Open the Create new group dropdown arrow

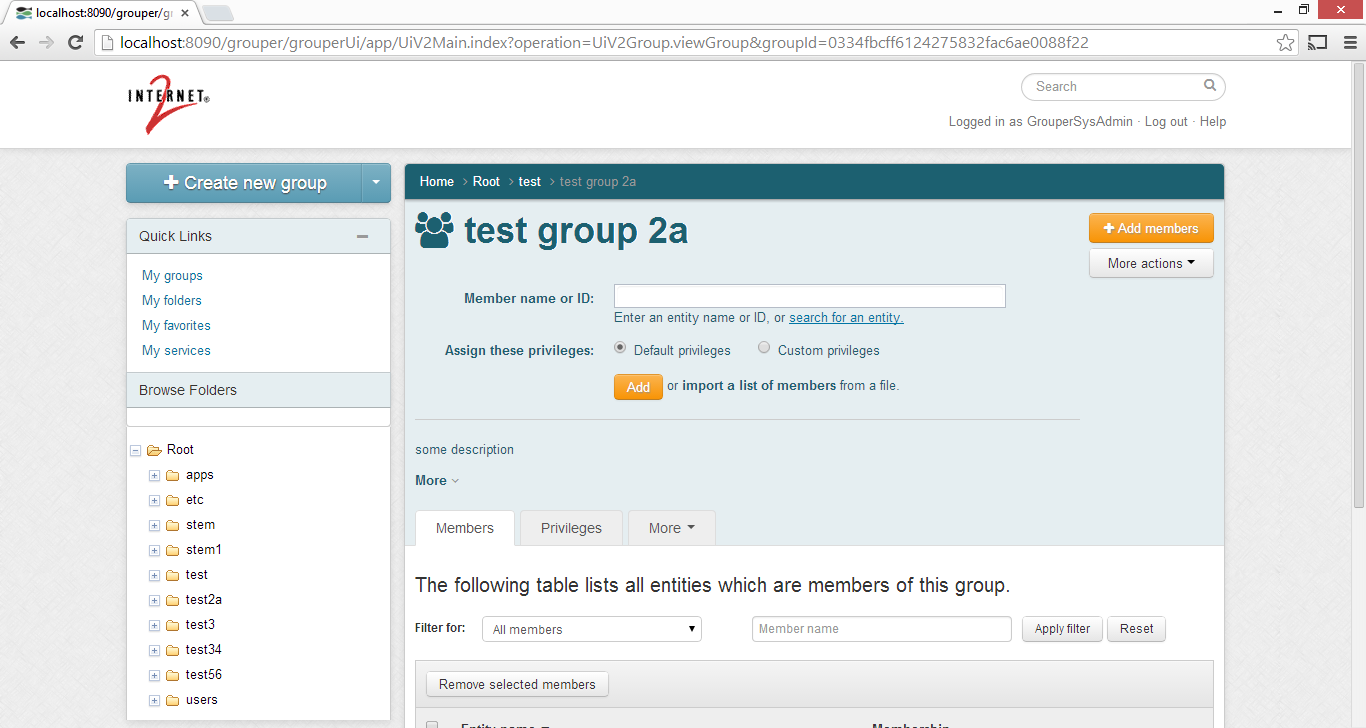(376, 183)
